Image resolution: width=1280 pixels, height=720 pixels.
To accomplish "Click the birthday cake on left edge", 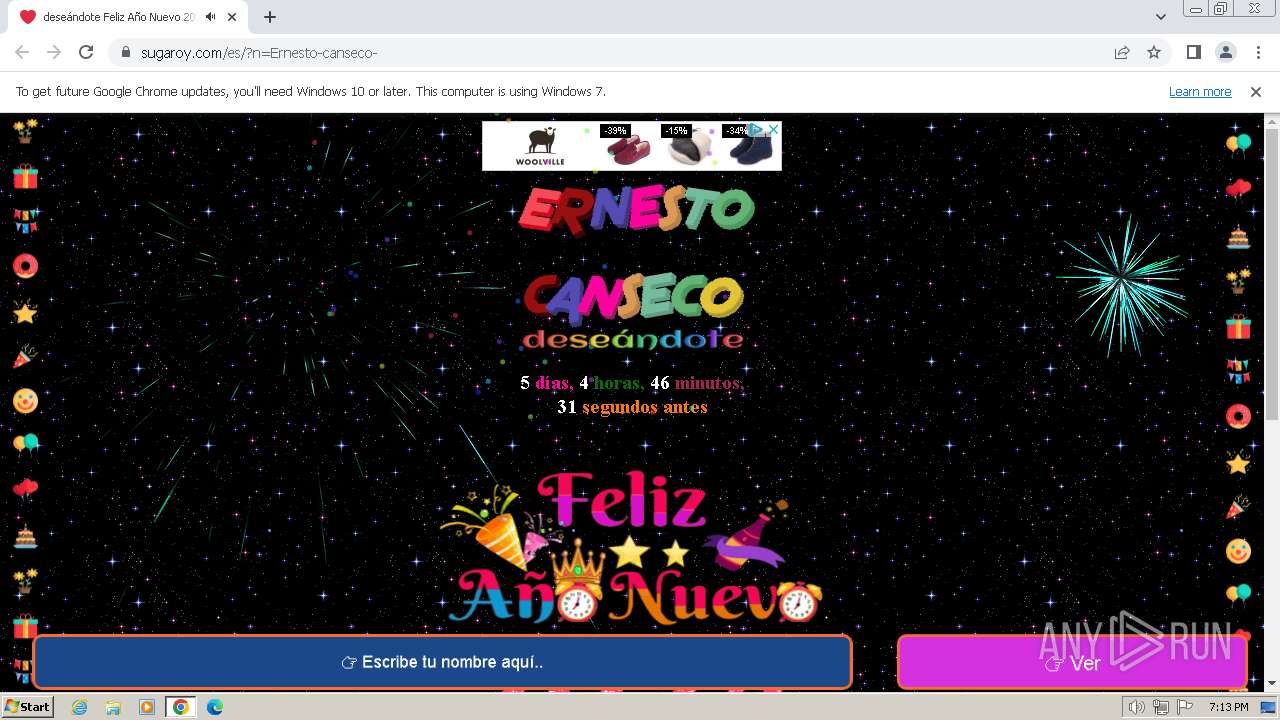I will click(x=25, y=537).
